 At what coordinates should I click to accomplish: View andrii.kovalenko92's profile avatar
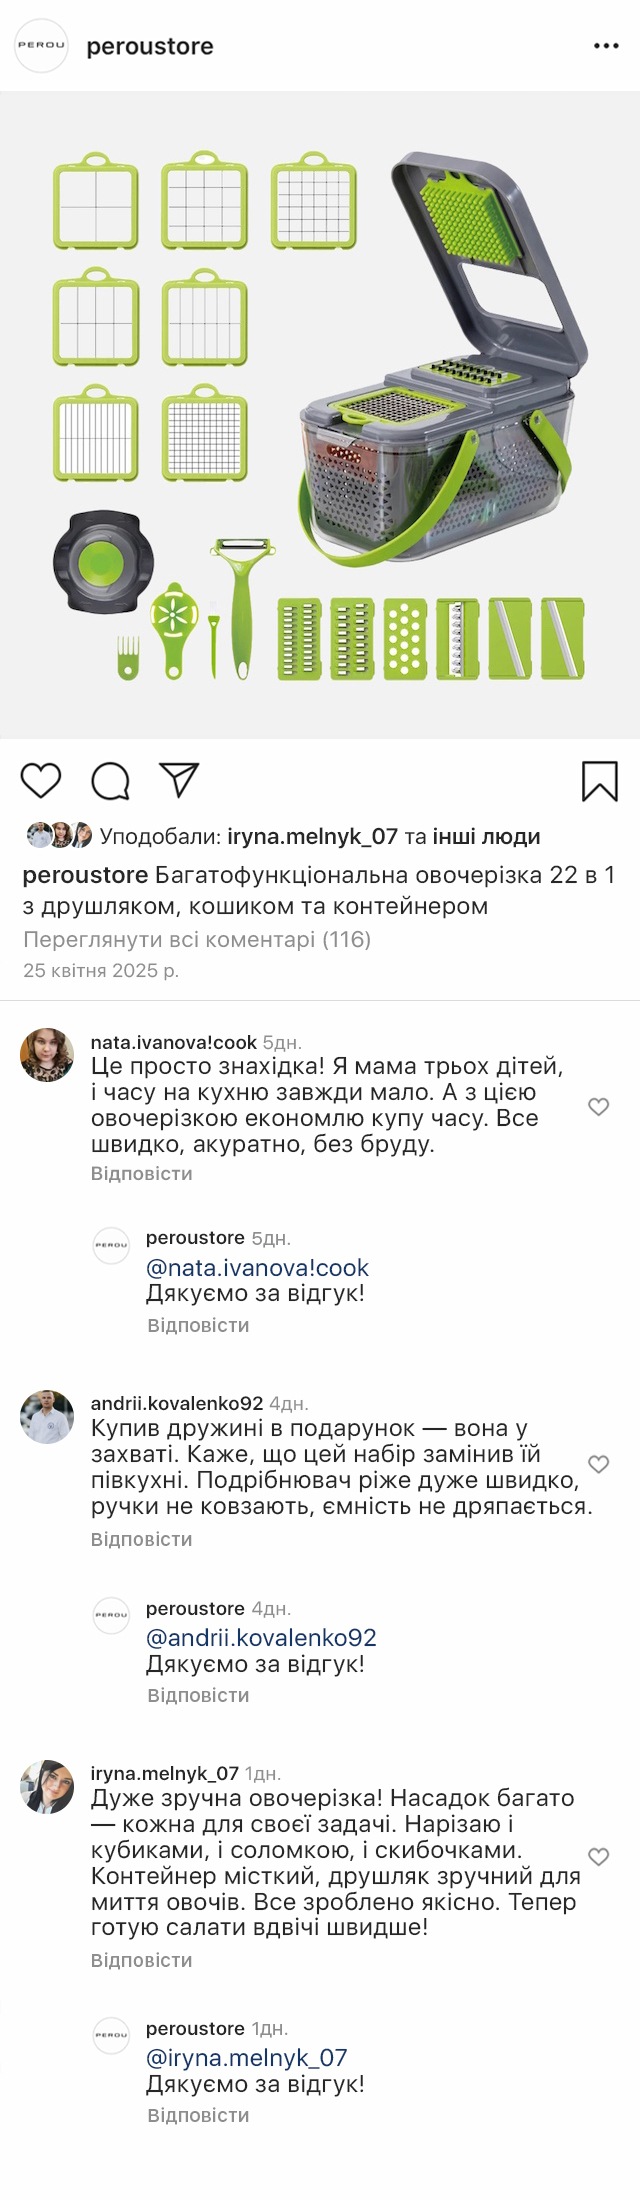[x=47, y=1417]
